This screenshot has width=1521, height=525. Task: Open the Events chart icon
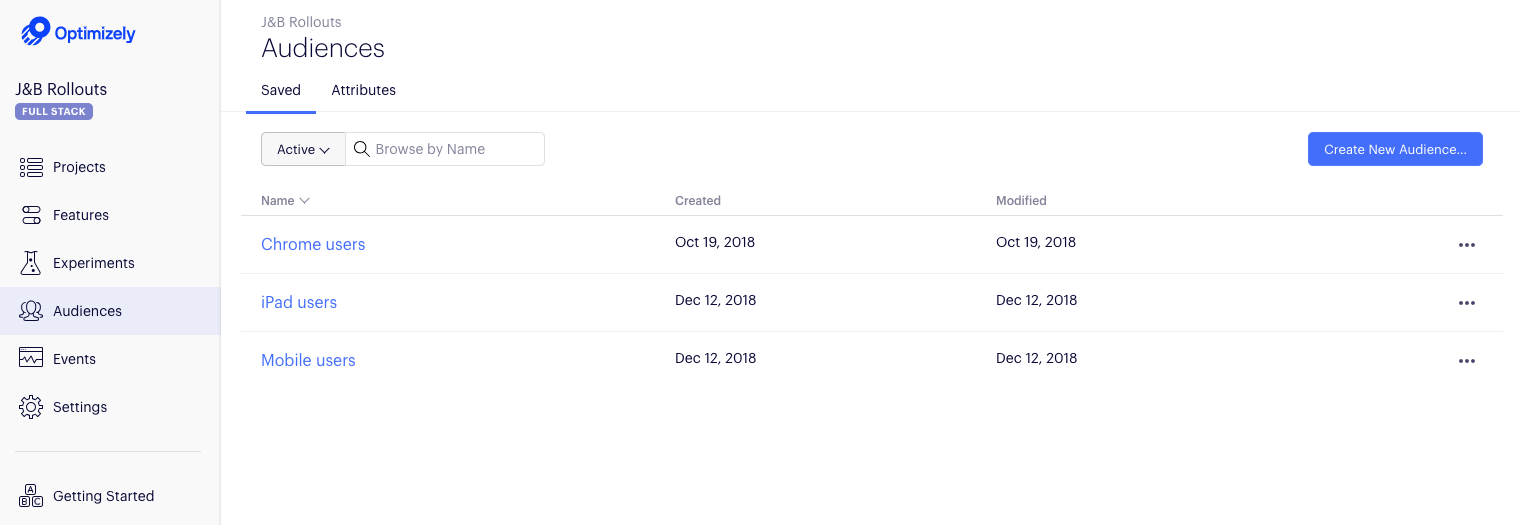point(31,359)
